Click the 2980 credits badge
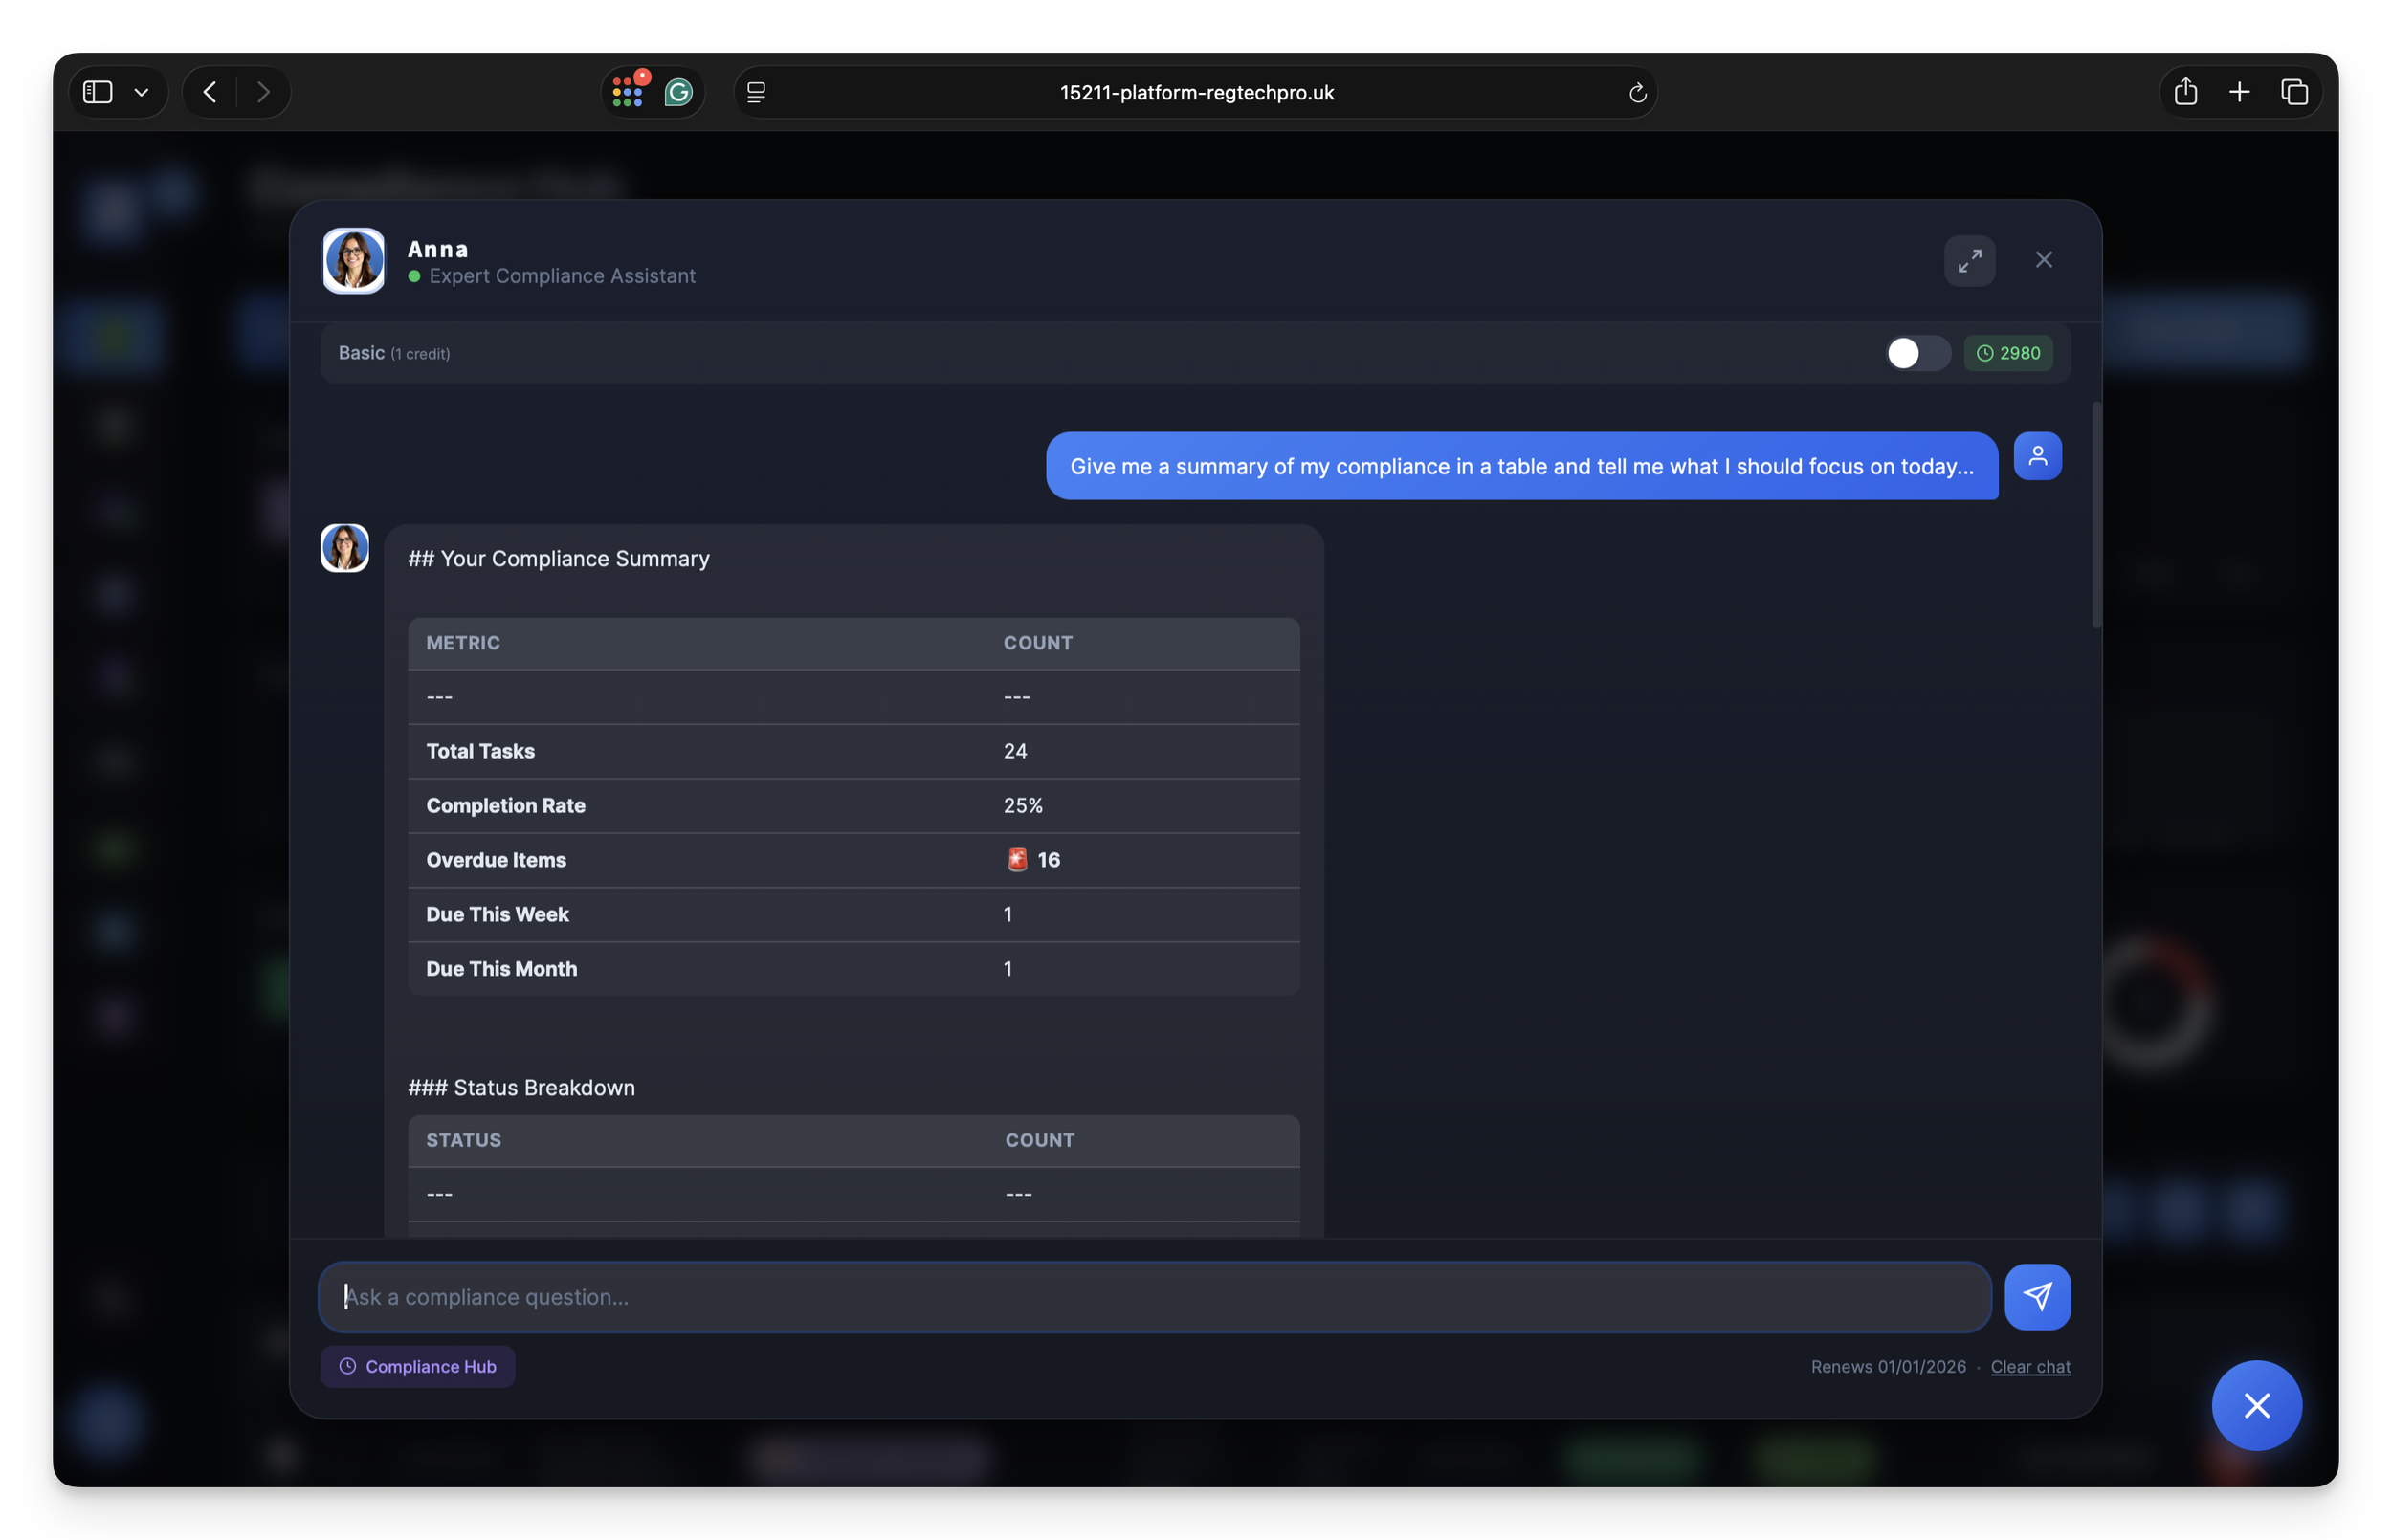Viewport: 2392px width, 1540px height. tap(2008, 353)
